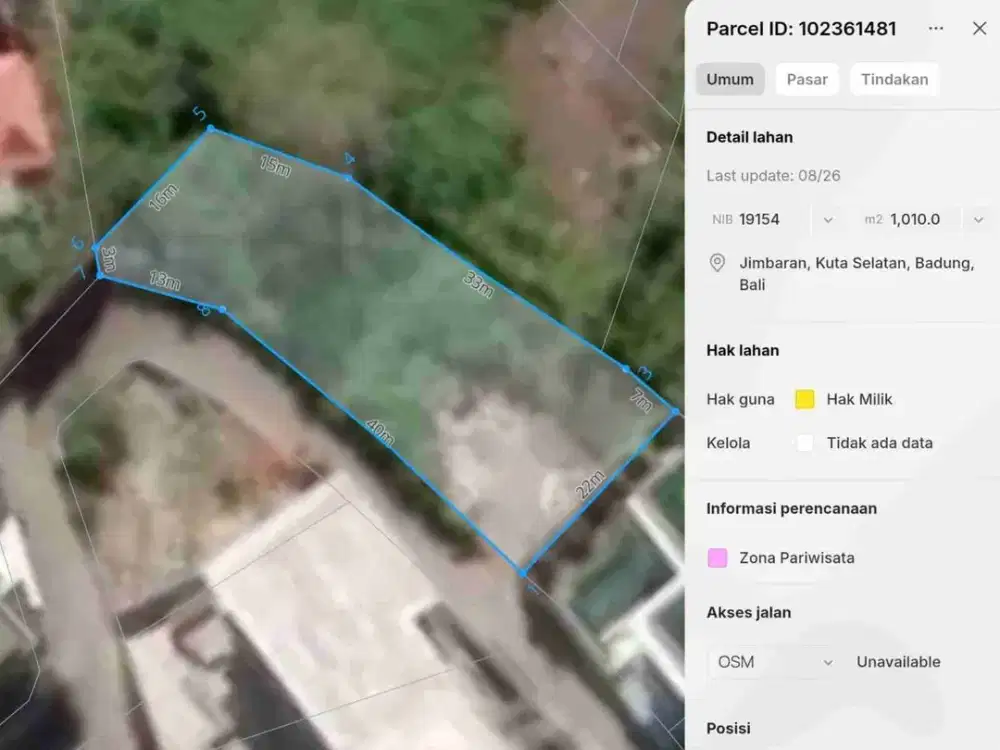Screen dimensions: 1000x750
Task: Click the location pin icon
Action: 717,263
